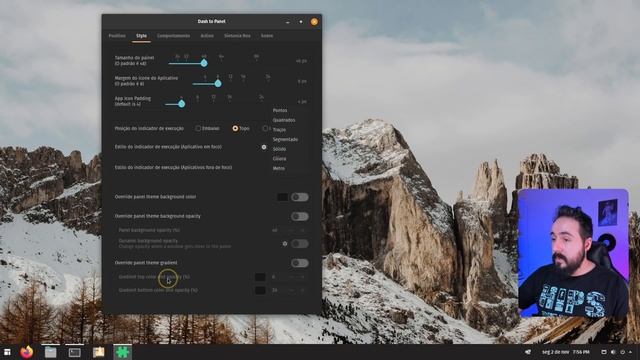Increase gradient top opacity with plus stepper

(302, 277)
